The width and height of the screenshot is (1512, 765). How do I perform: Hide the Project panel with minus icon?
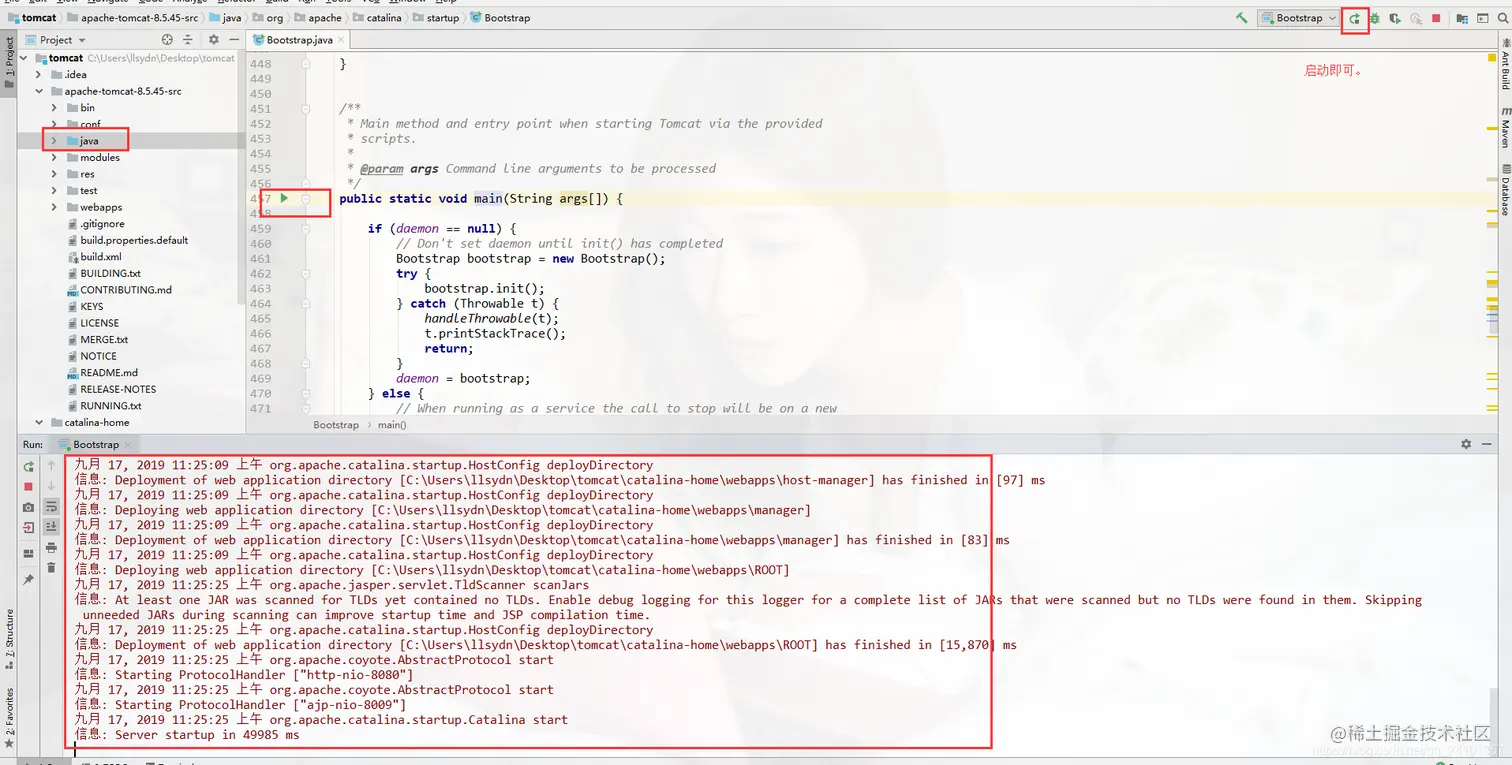[233, 40]
